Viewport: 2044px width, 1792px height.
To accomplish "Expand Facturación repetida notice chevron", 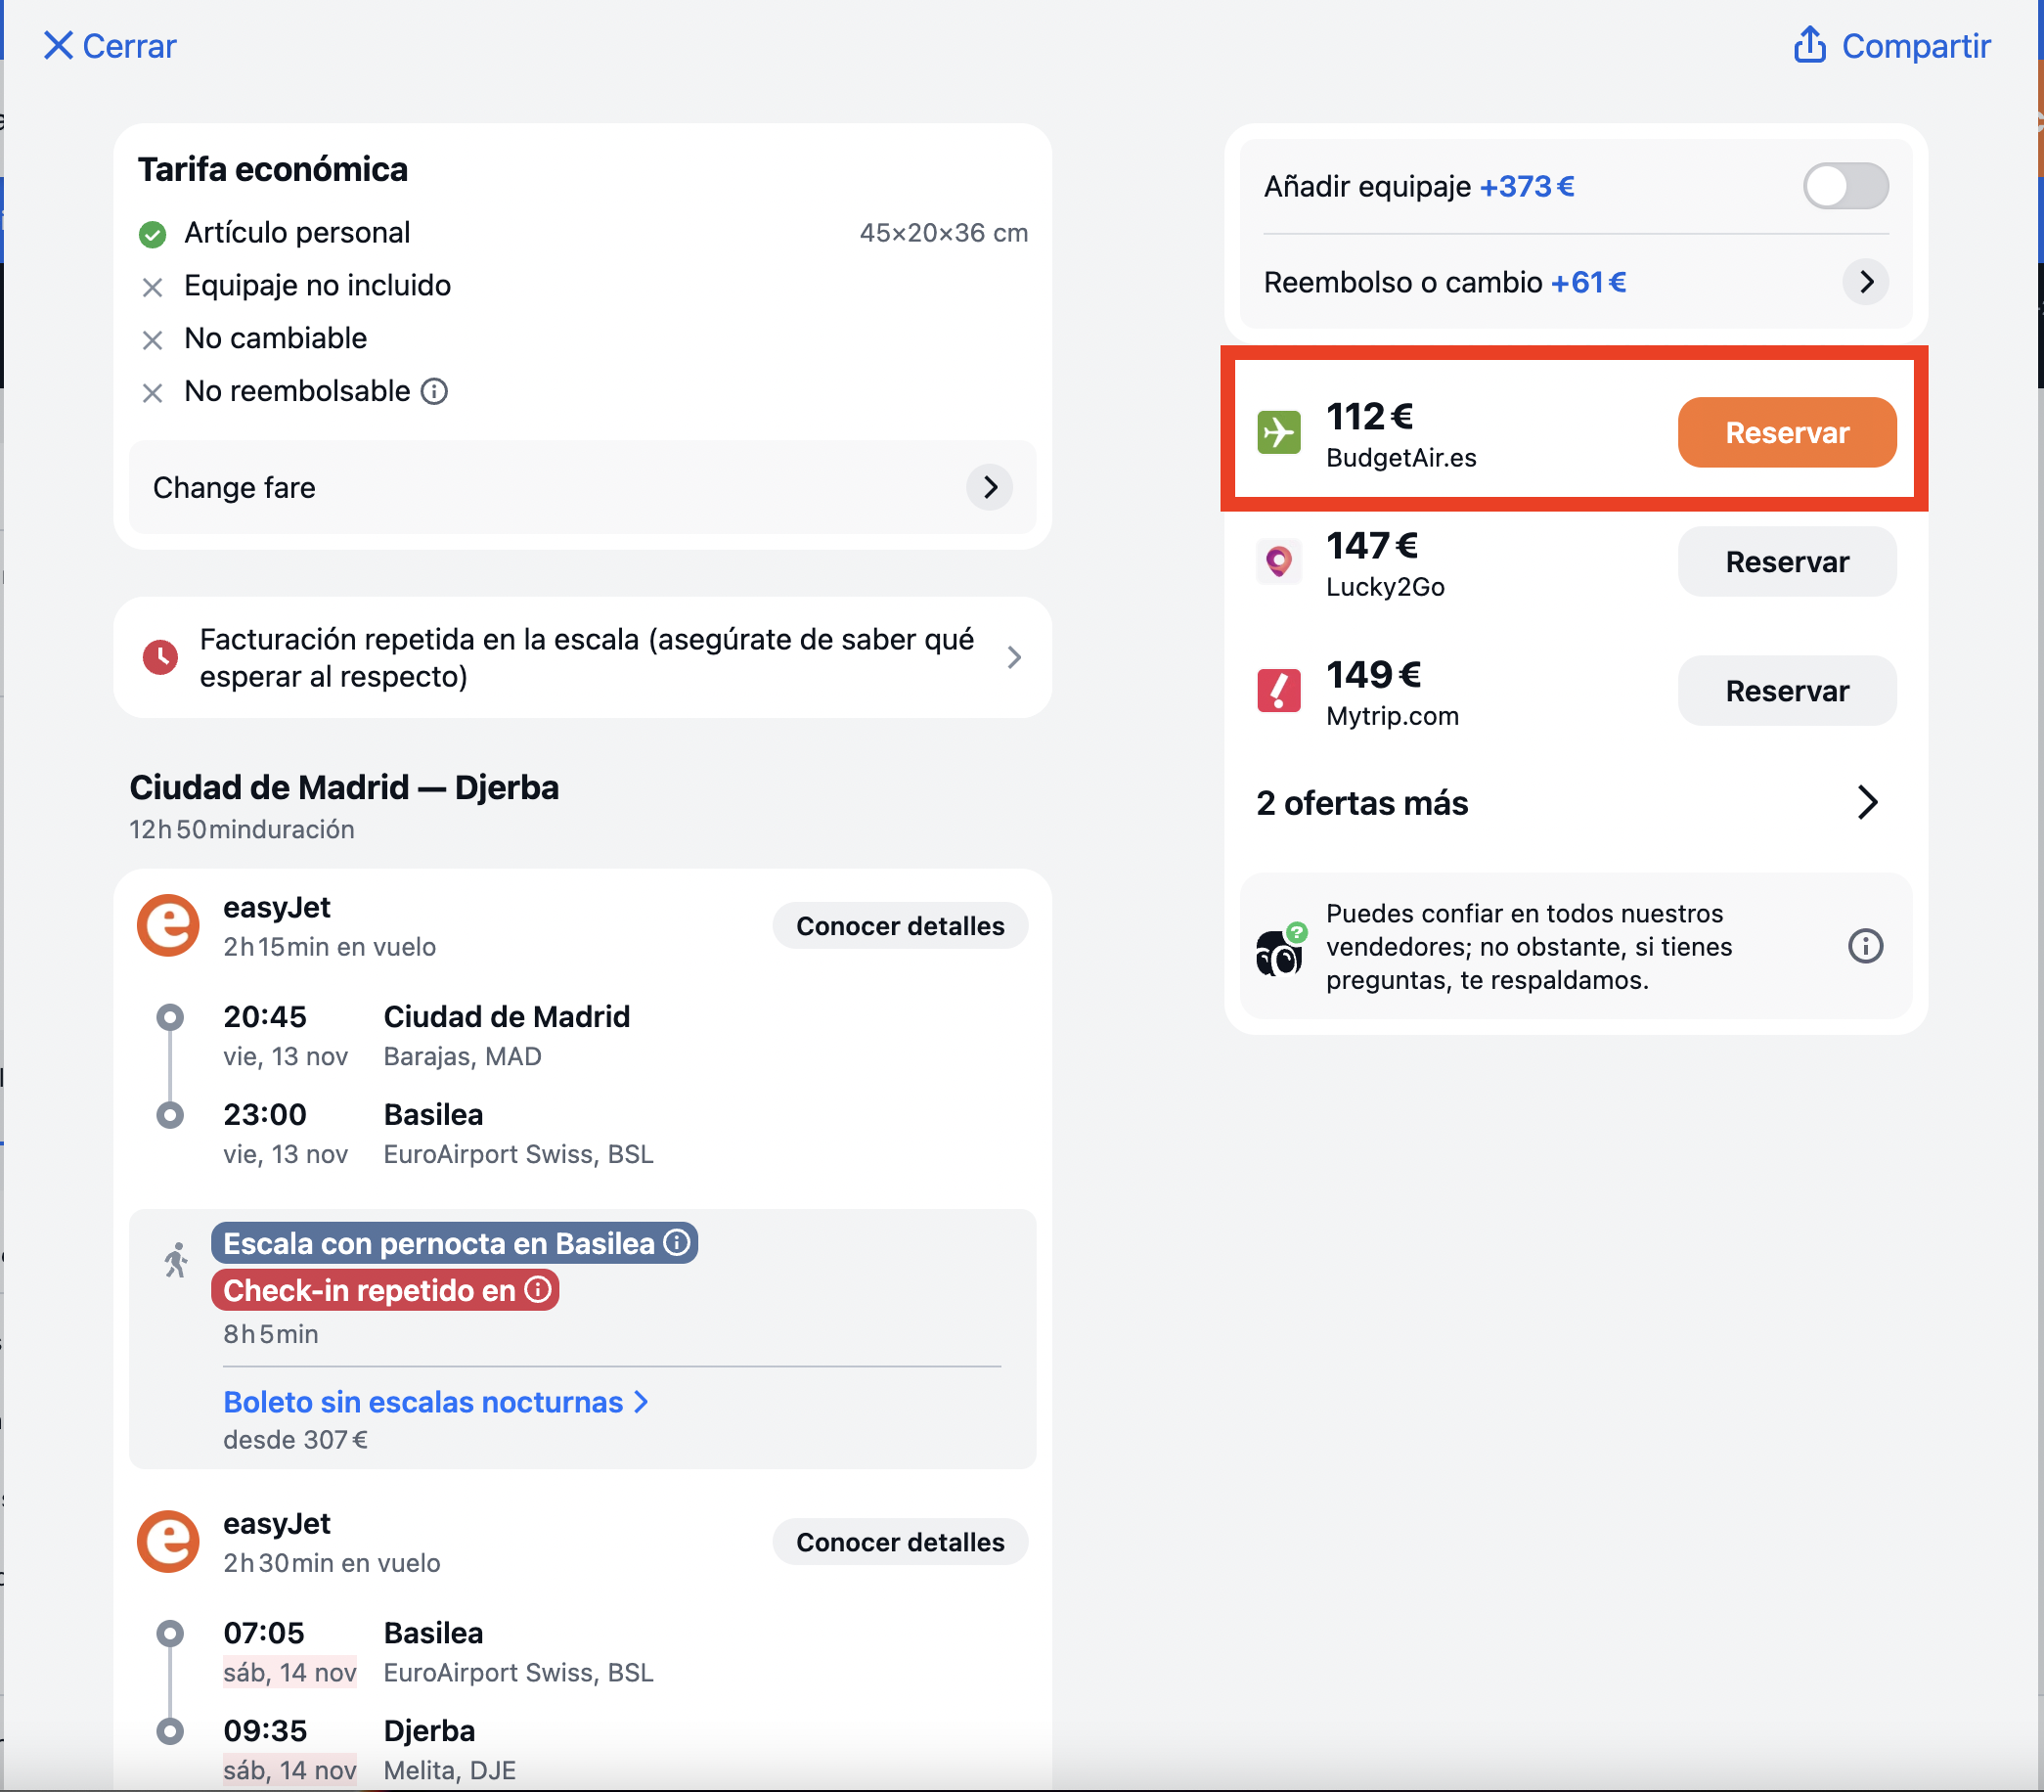I will [x=1014, y=657].
